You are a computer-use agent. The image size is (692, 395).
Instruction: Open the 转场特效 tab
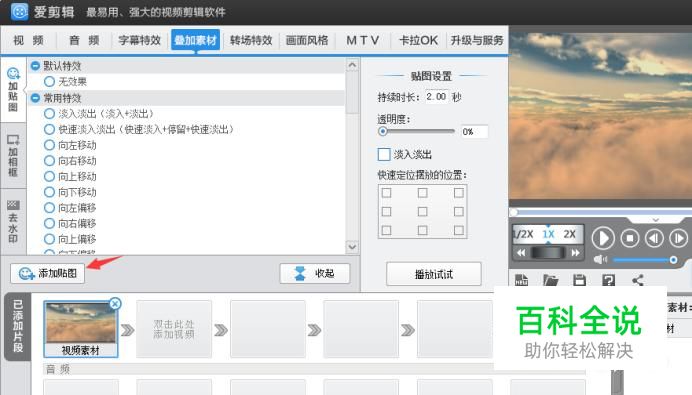click(x=251, y=40)
